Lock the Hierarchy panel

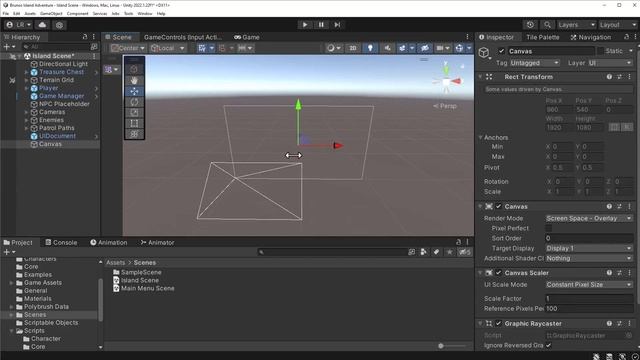coord(85,37)
